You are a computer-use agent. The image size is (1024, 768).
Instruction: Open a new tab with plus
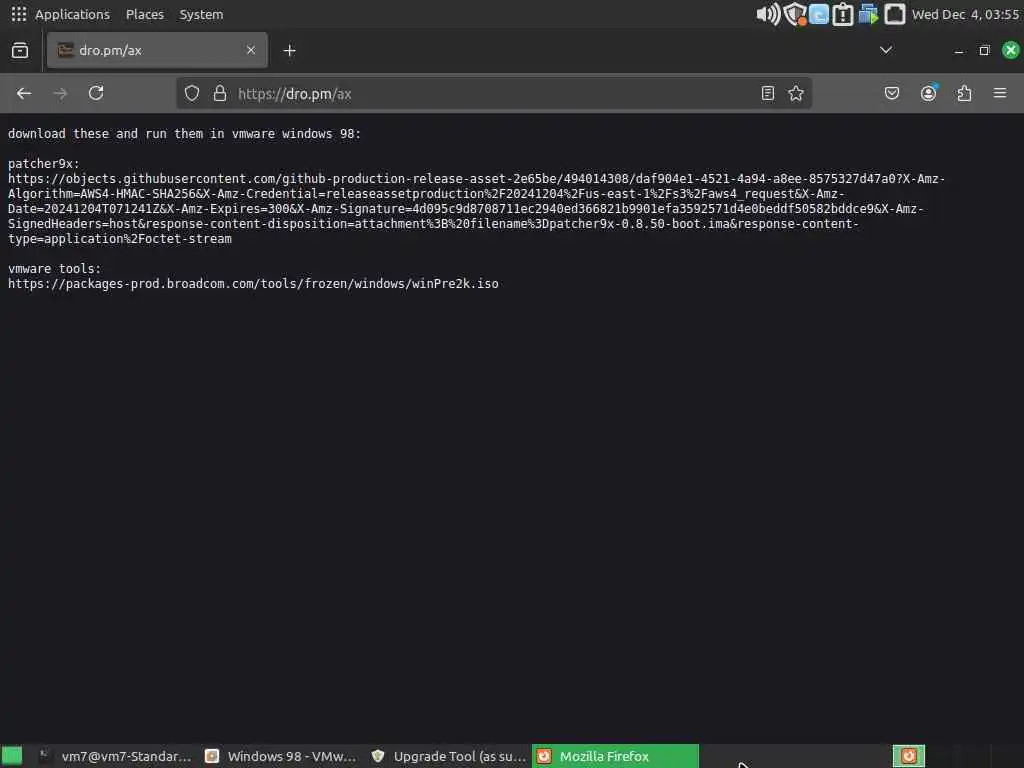pos(289,50)
